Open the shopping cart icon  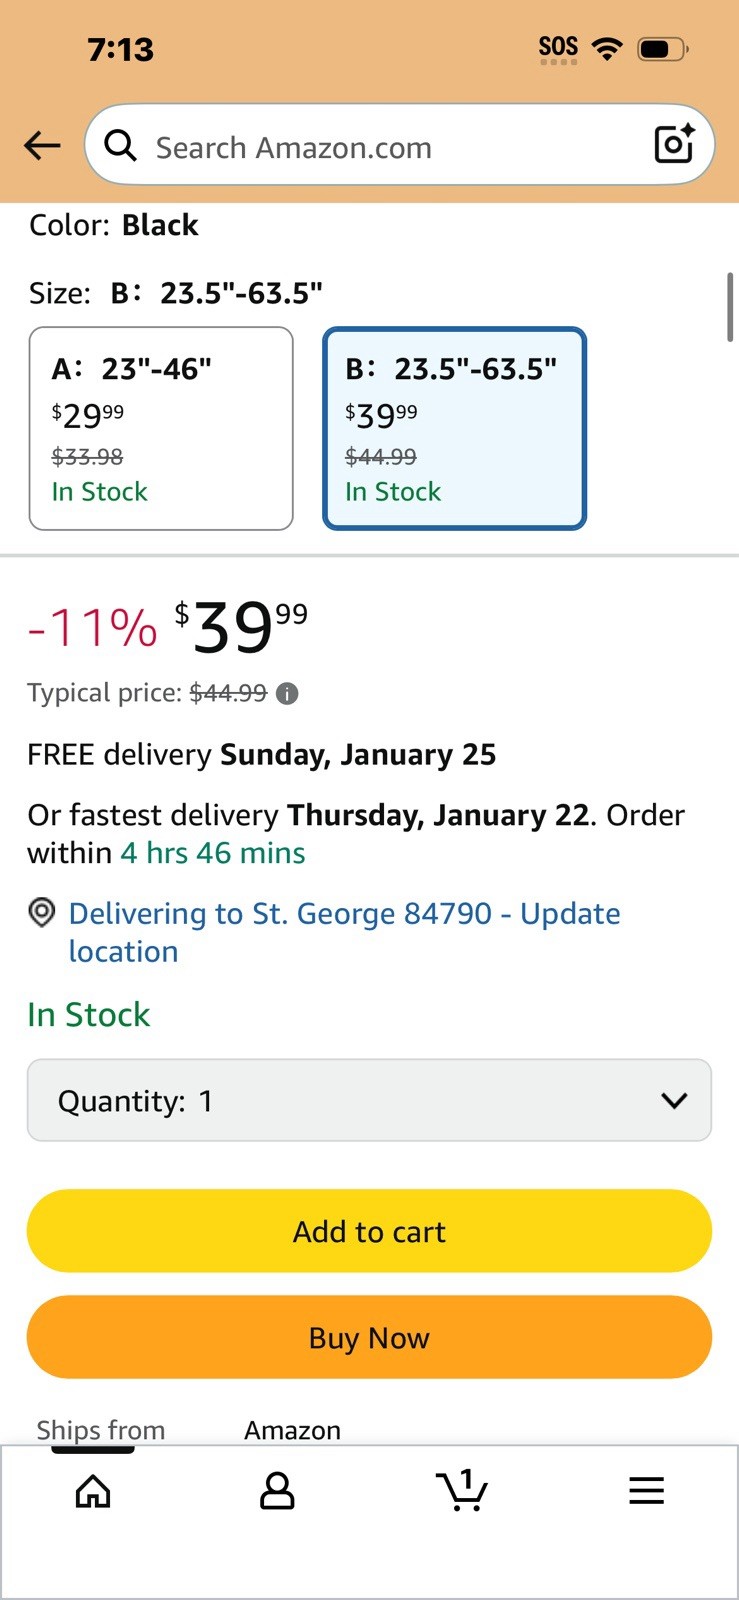[x=462, y=1491]
